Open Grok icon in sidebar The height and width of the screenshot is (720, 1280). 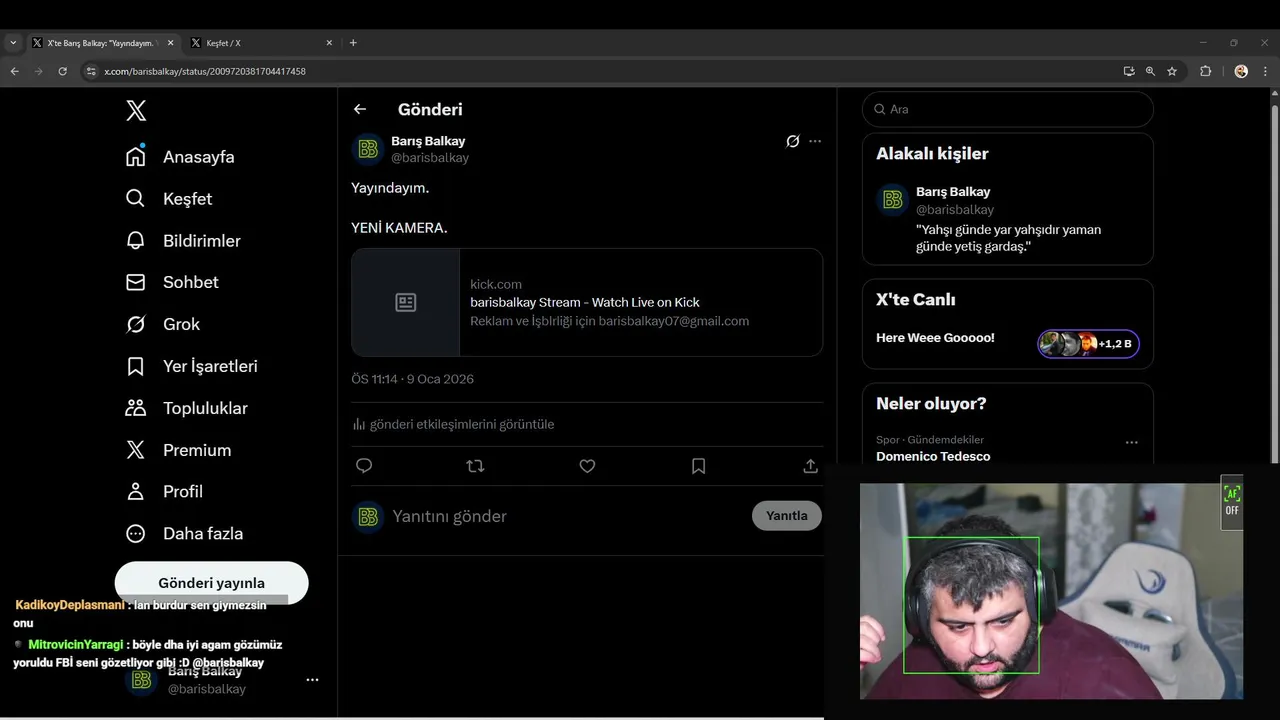[x=136, y=324]
